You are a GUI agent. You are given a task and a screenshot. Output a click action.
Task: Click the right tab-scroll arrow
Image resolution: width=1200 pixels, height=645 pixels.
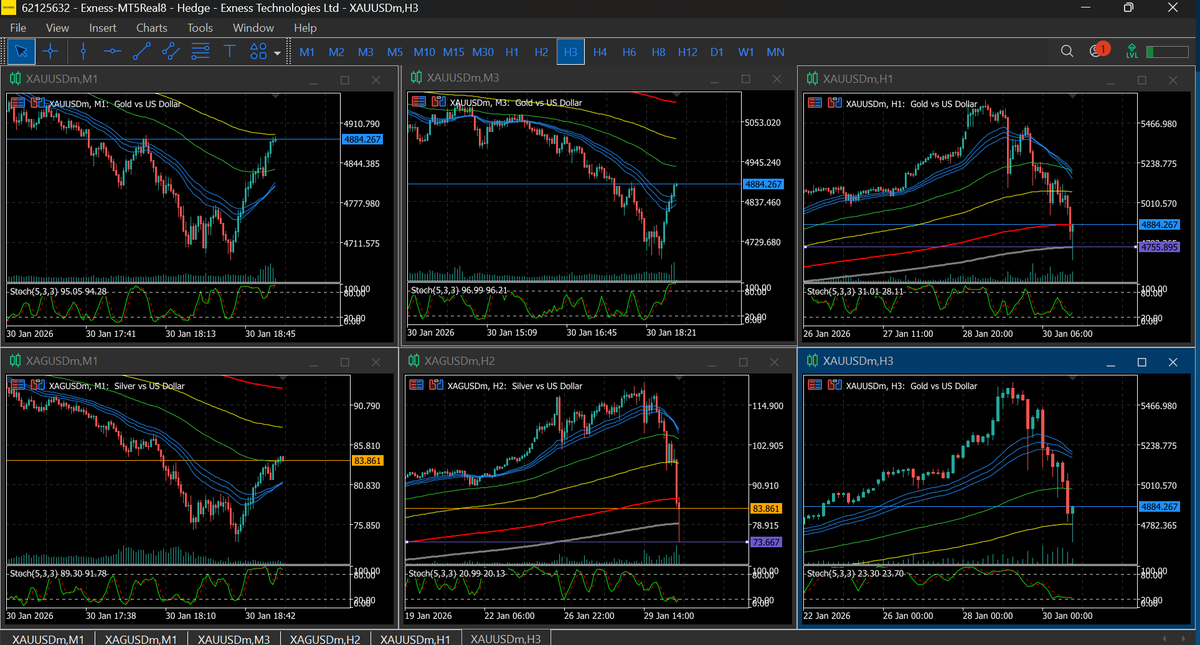[1184, 638]
